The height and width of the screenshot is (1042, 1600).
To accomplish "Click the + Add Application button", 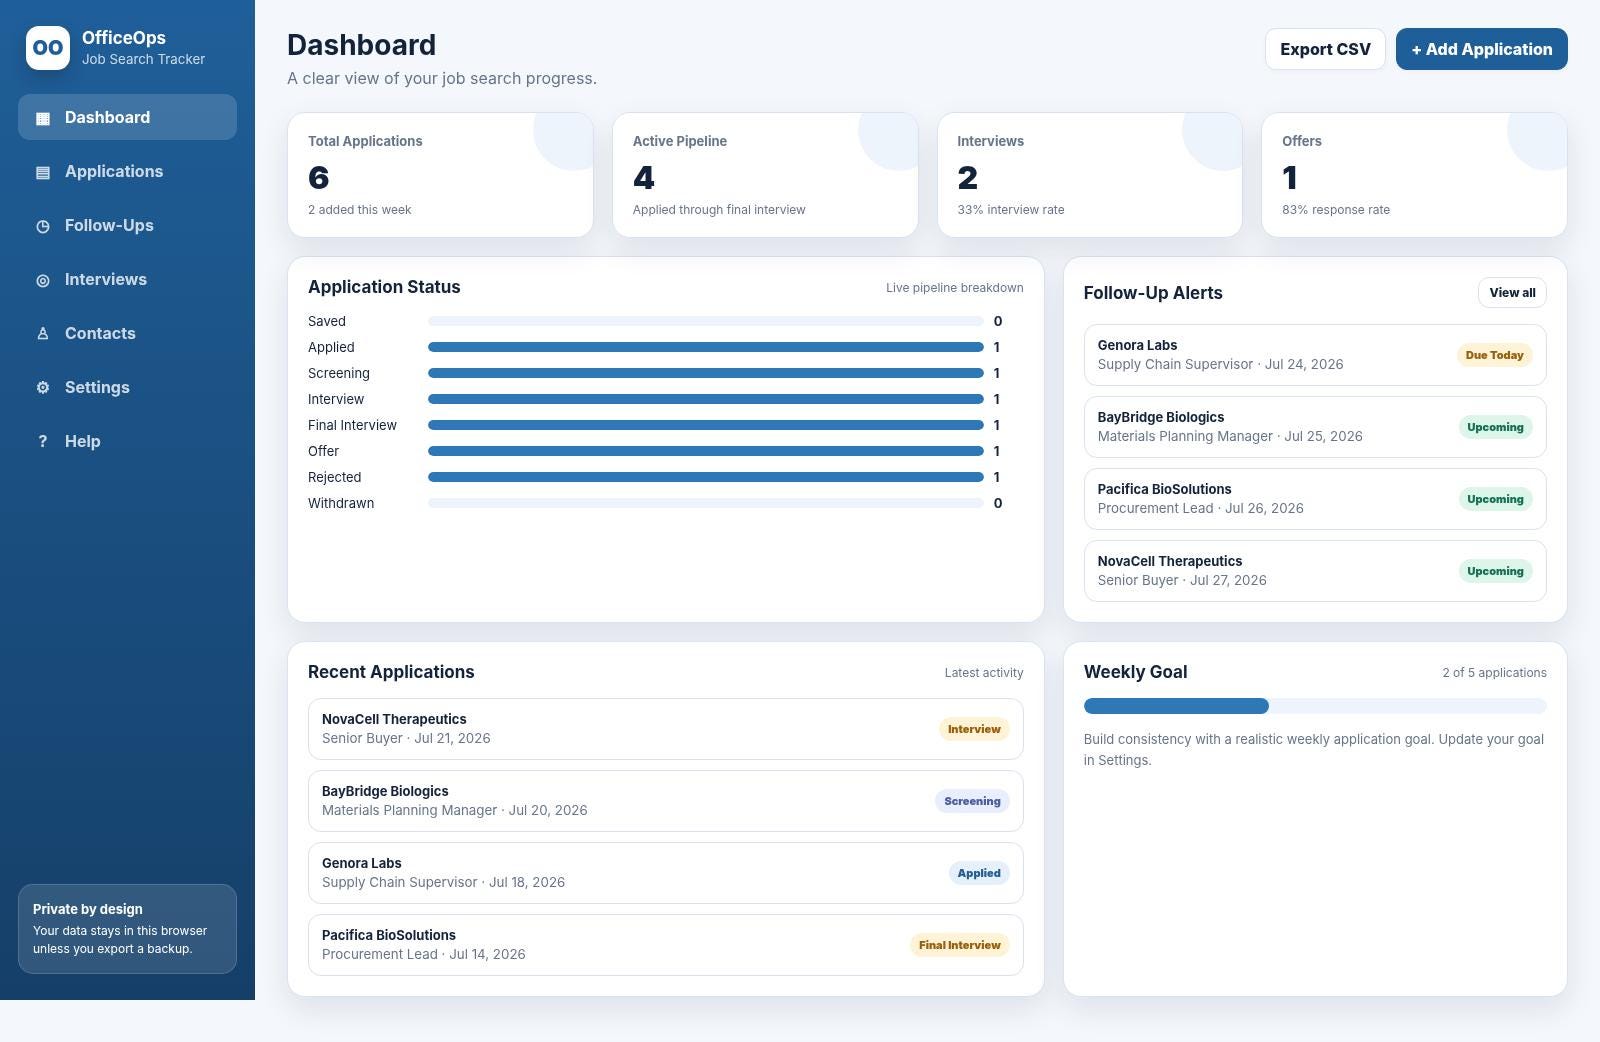I will tap(1481, 49).
